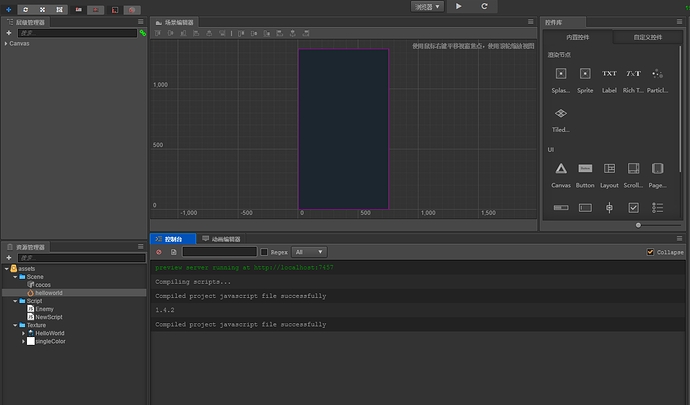Enable the Regex checkbox
The width and height of the screenshot is (690, 405).
[x=265, y=252]
